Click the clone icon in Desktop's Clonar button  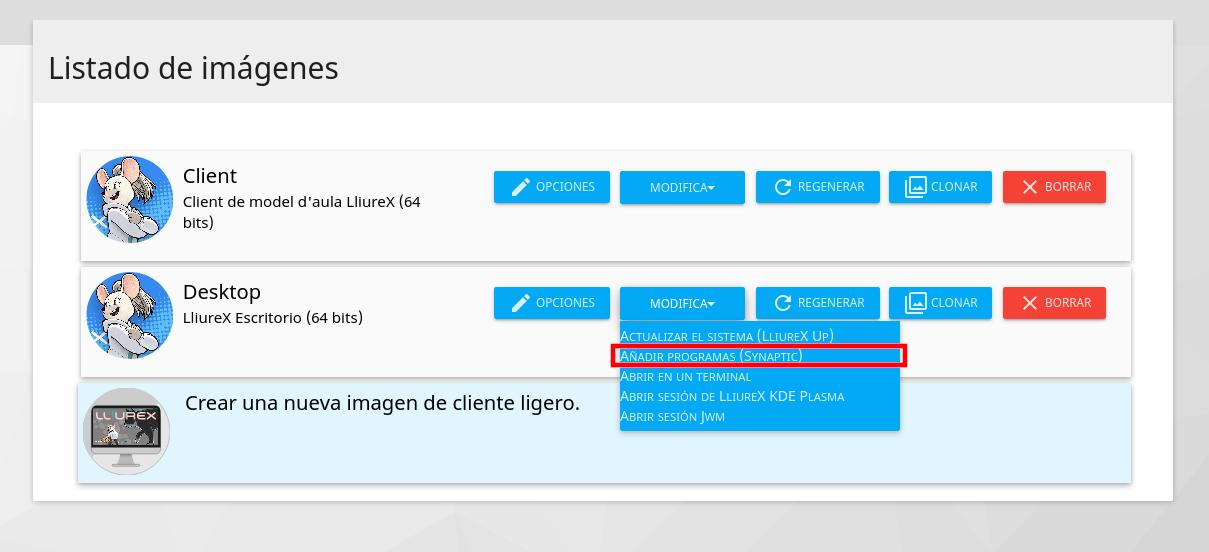tap(915, 303)
